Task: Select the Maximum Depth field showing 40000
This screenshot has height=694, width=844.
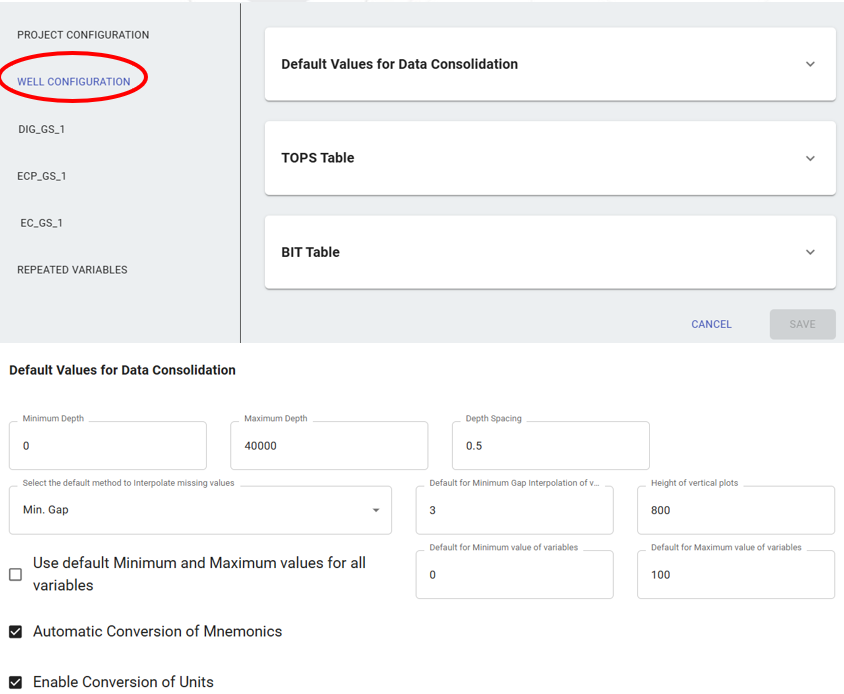Action: click(328, 445)
